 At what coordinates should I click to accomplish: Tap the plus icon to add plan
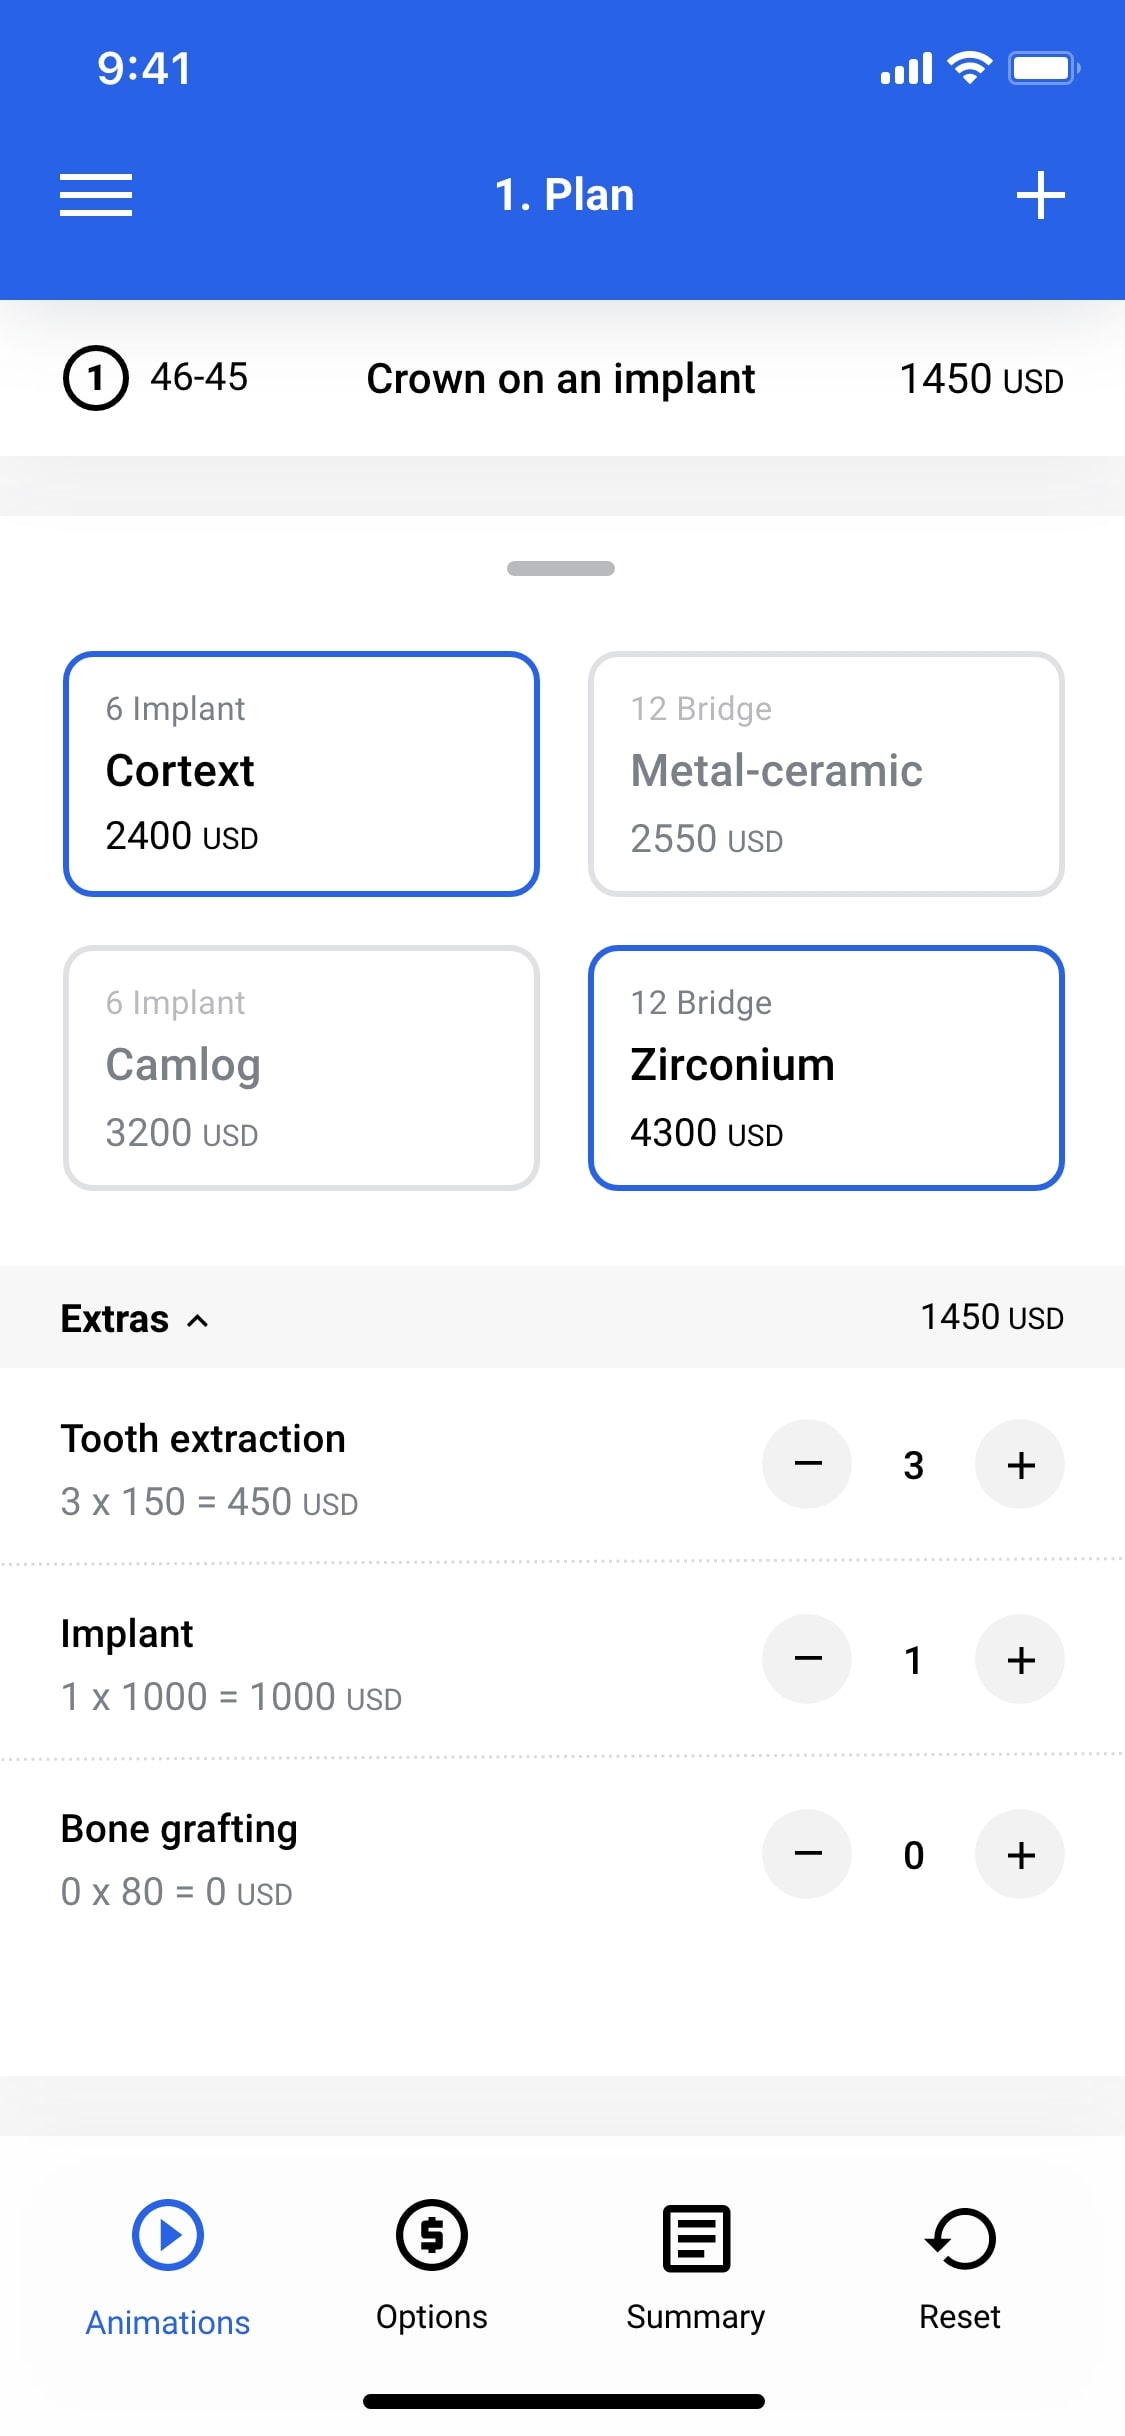click(x=1040, y=195)
